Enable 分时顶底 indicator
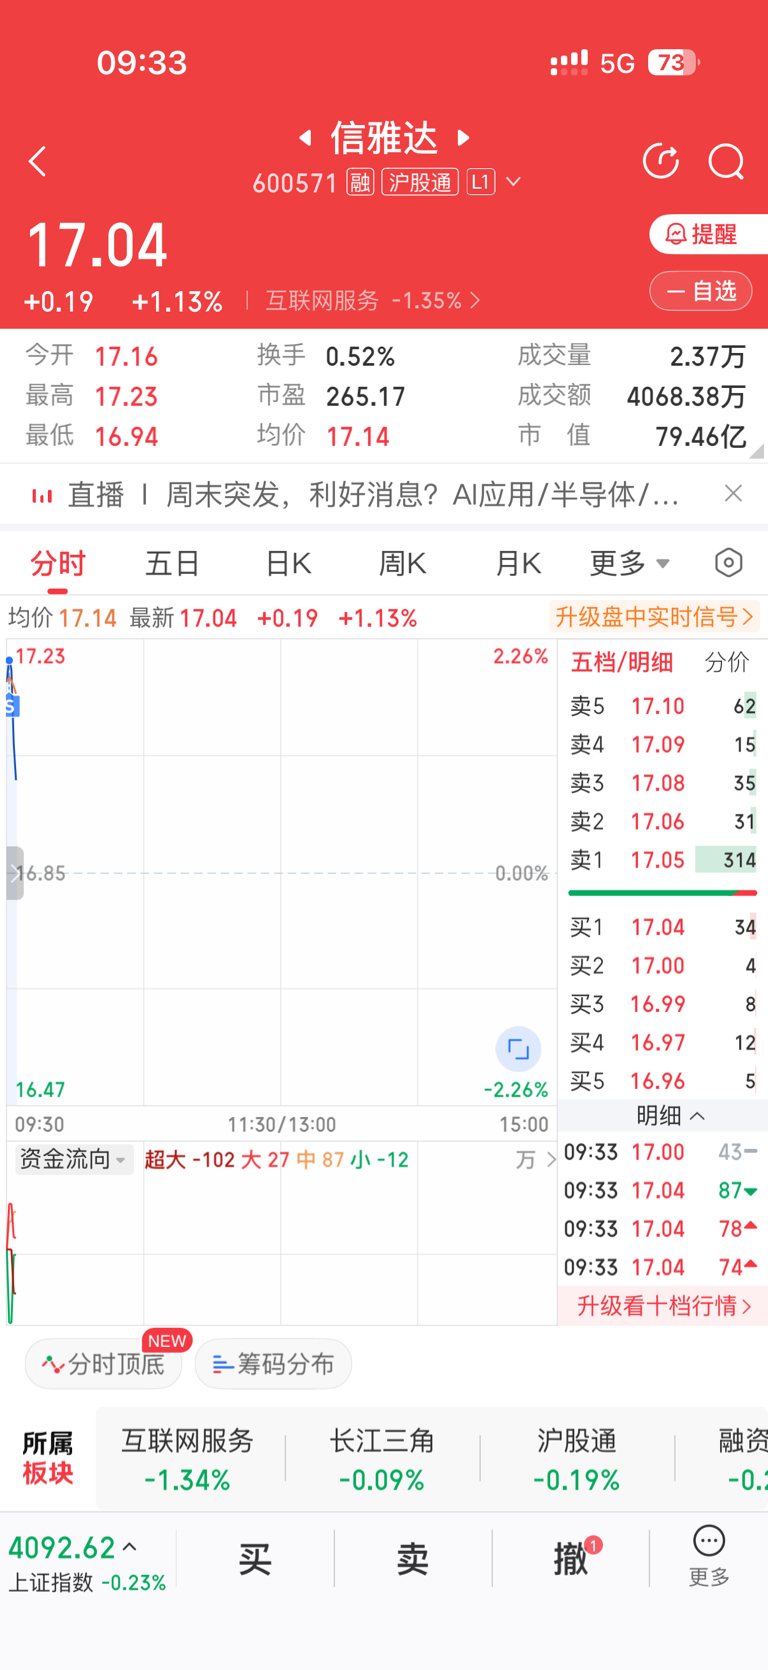This screenshot has width=768, height=1670. pyautogui.click(x=103, y=1364)
